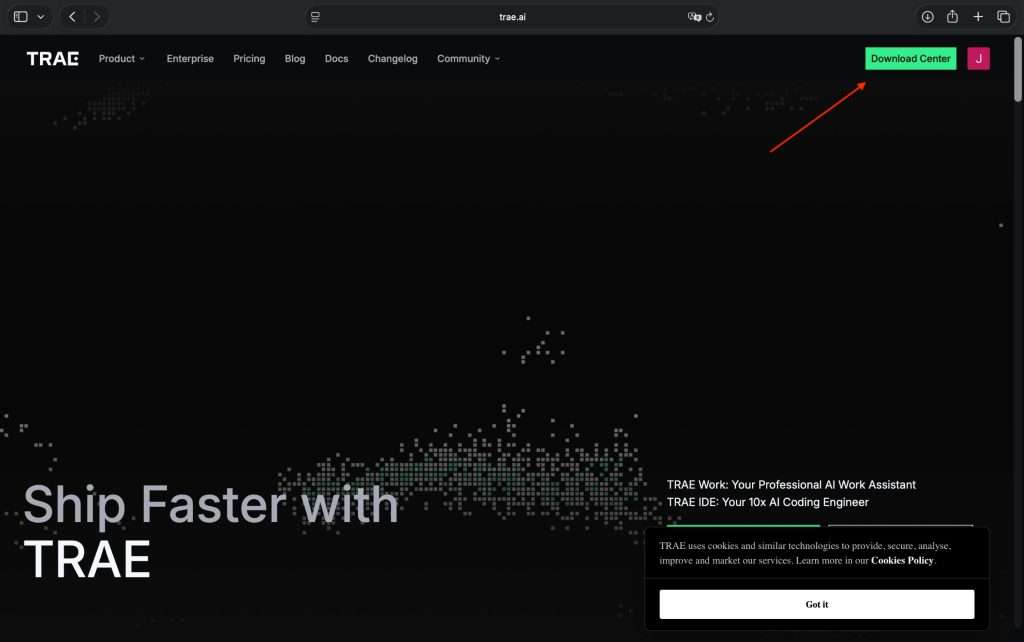The image size is (1024, 642).
Task: Open the translate icon in the address bar
Action: coord(694,17)
